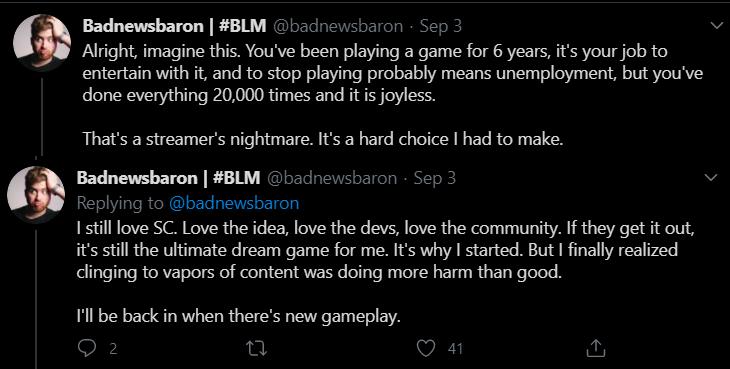
Task: Click the retweet arrows icon
Action: pyautogui.click(x=257, y=349)
